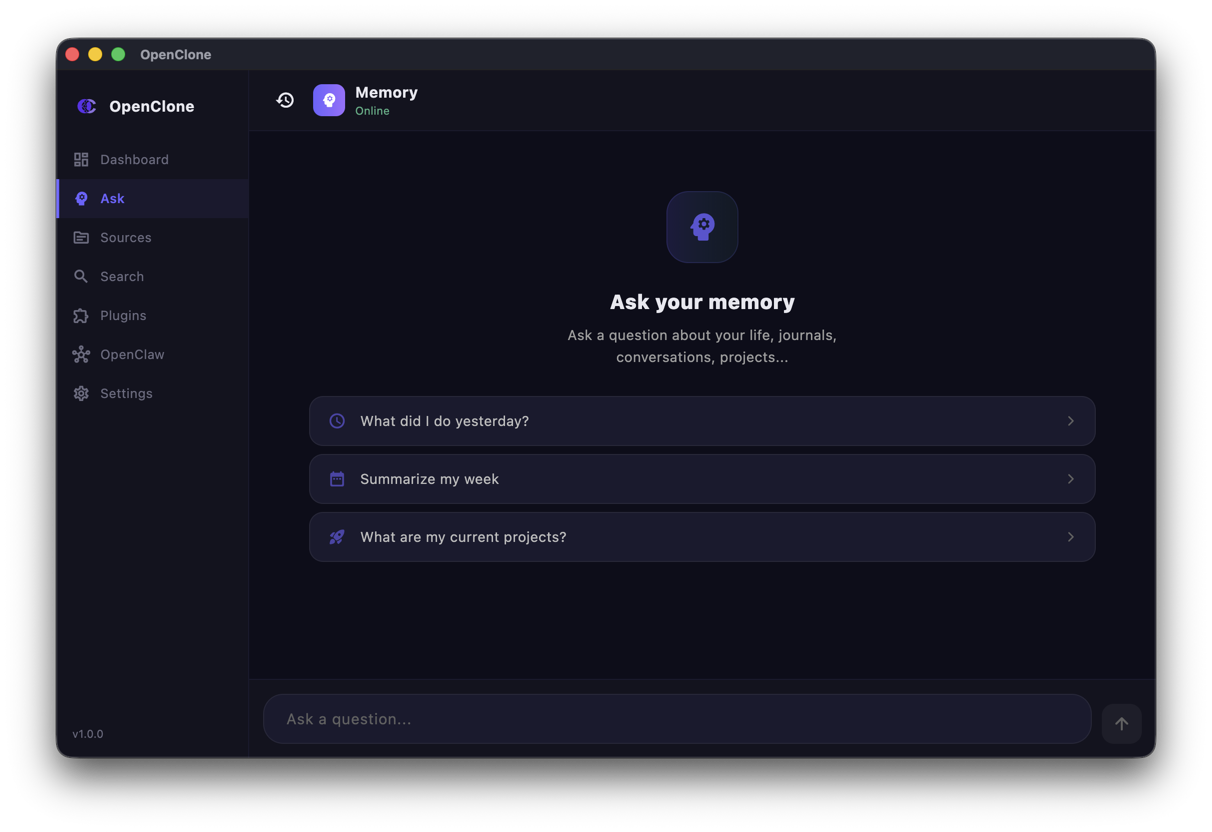
Task: Expand the 'What did I do yesterday?' suggestion
Action: (x=1069, y=421)
